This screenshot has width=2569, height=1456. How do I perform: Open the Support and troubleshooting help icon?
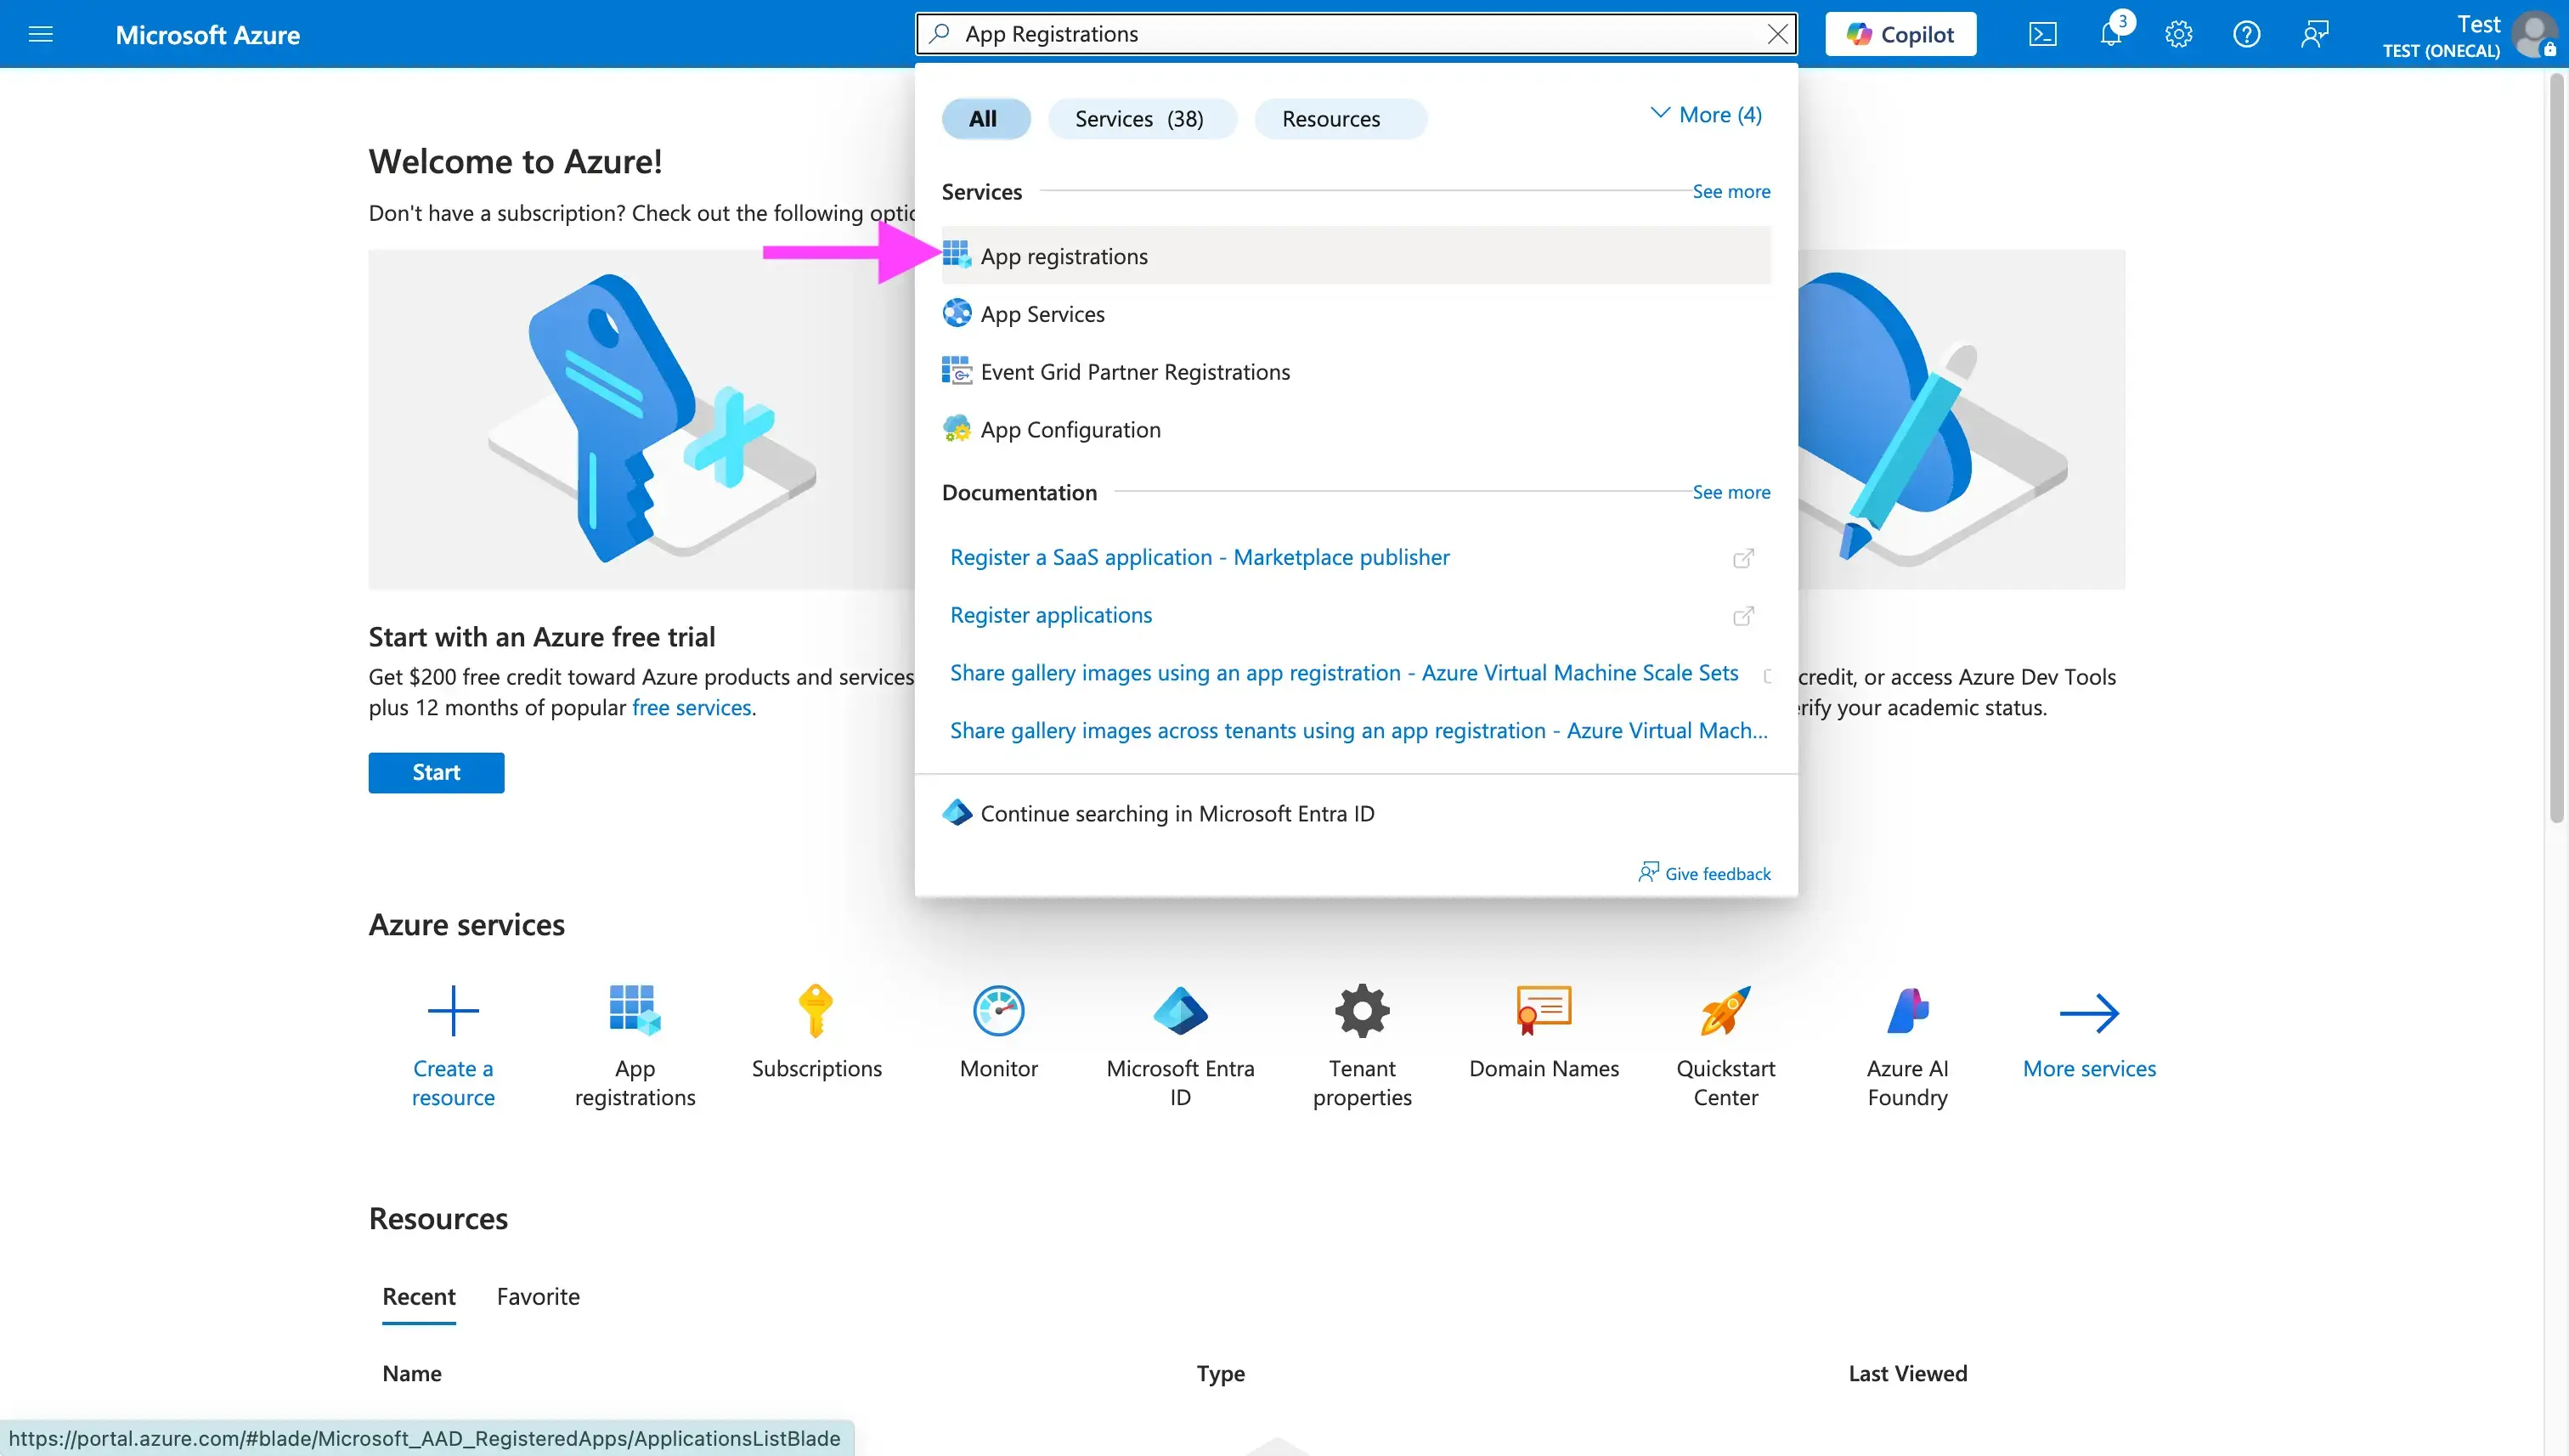tap(2247, 34)
